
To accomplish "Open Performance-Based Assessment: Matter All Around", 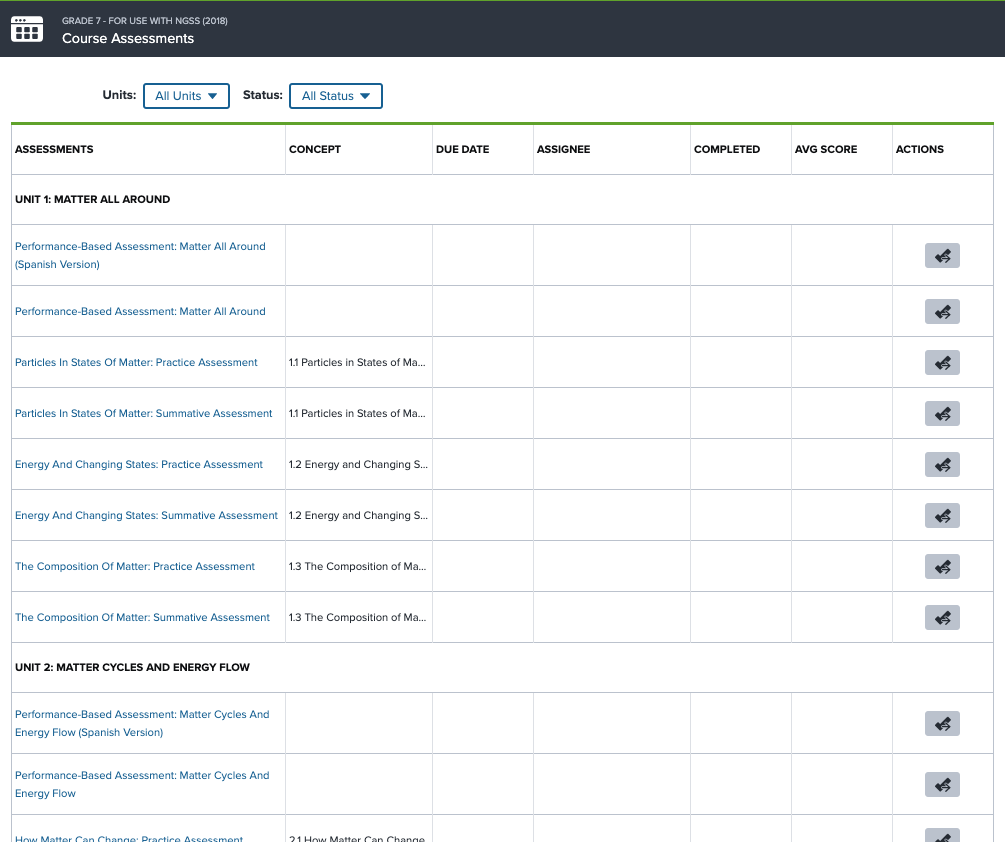I will click(140, 311).
